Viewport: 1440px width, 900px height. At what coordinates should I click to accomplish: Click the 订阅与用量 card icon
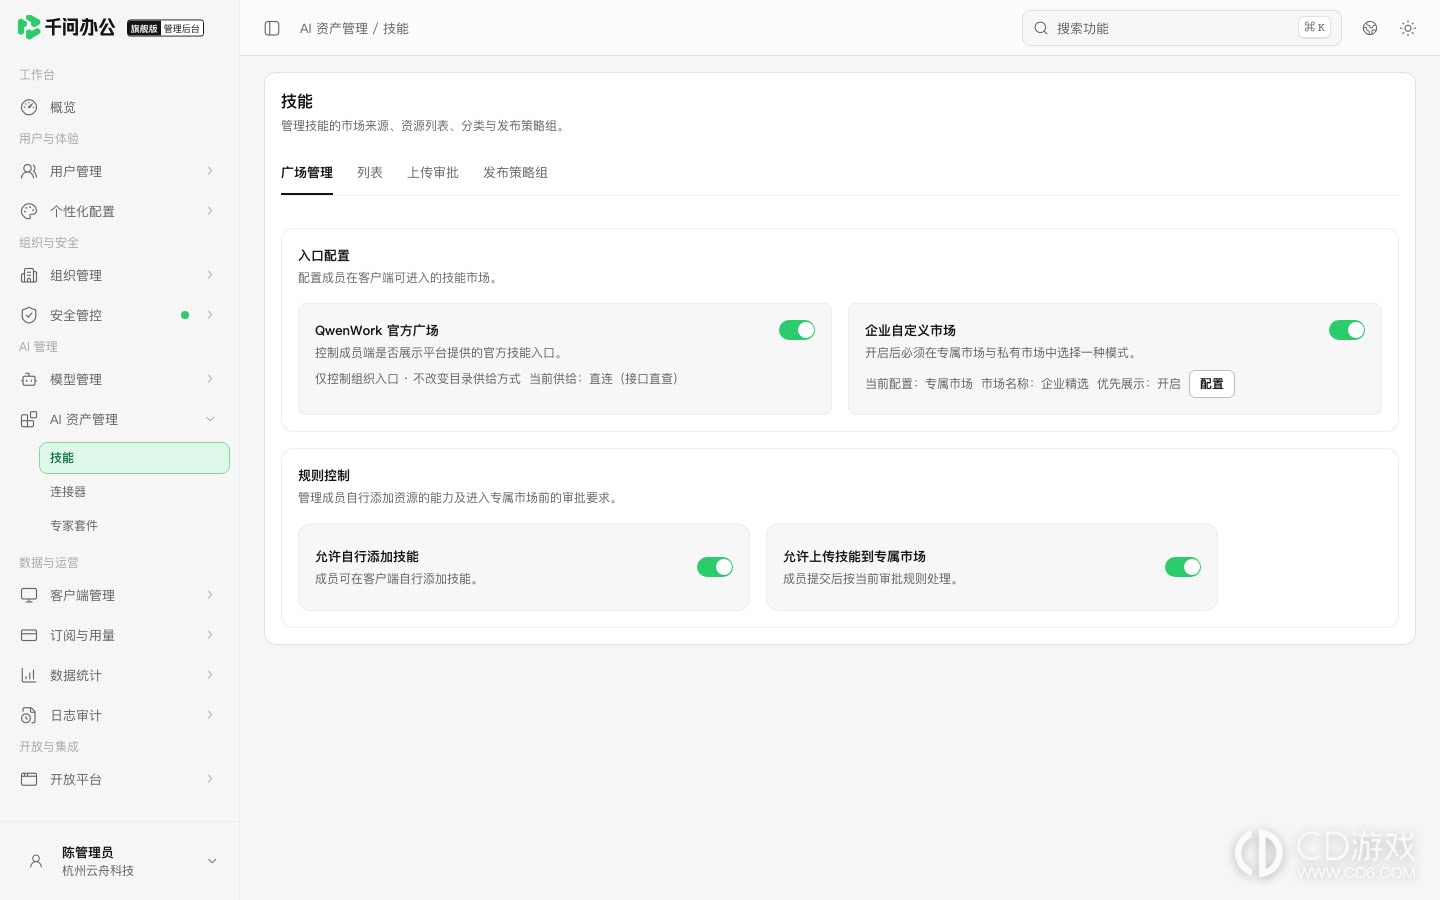(x=29, y=635)
